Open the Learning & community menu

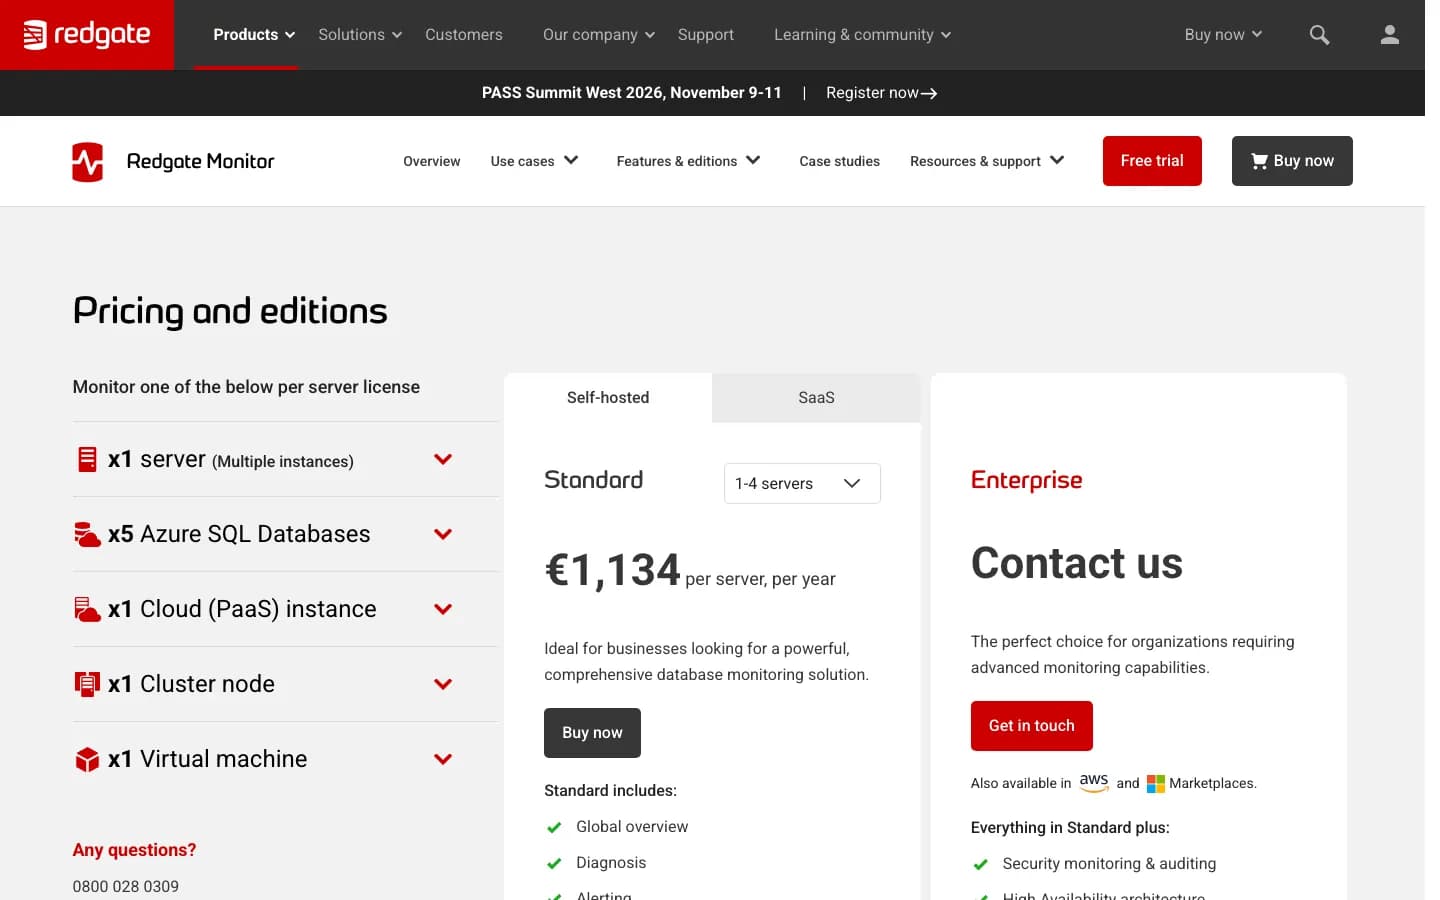(862, 35)
